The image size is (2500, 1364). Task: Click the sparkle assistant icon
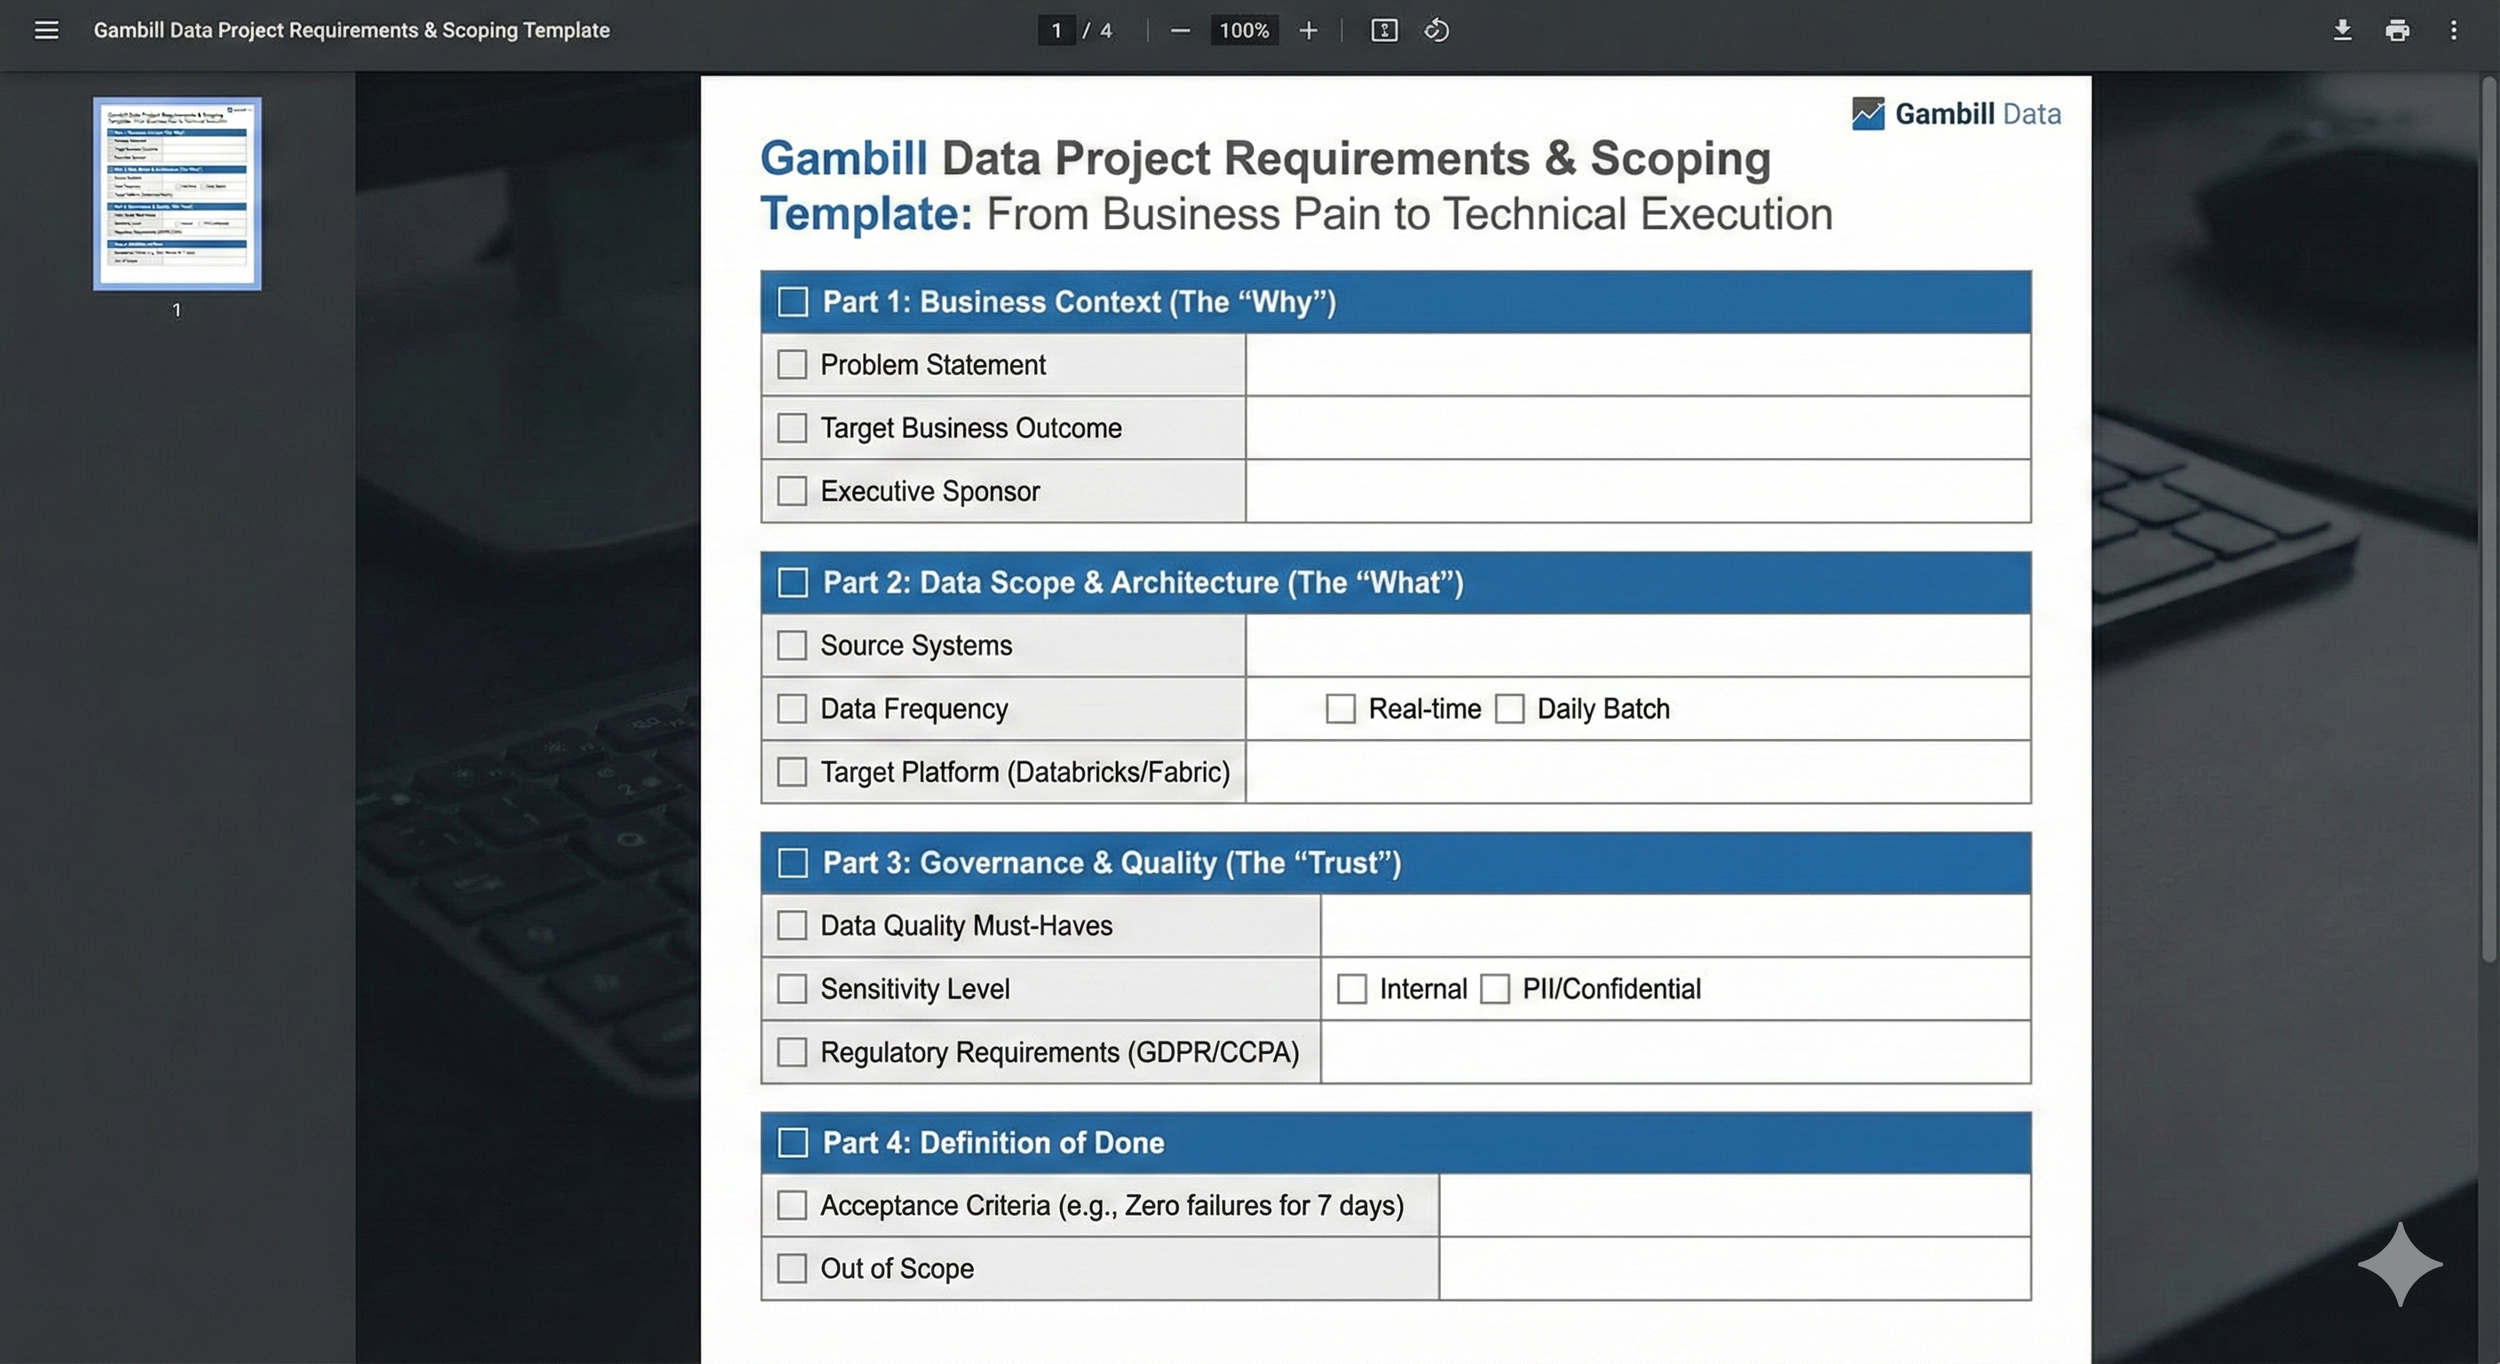(x=2400, y=1264)
